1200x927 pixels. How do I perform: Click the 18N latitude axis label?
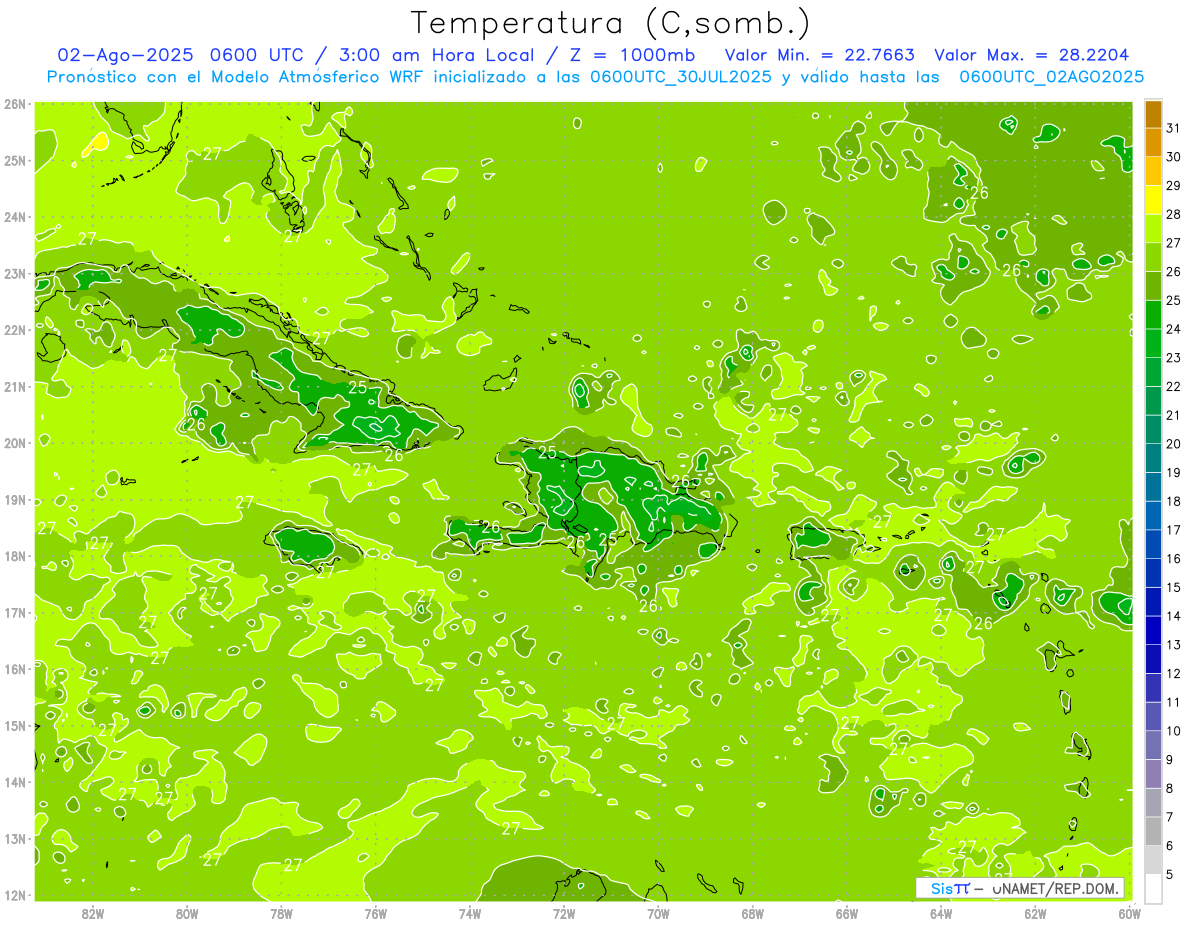click(15, 556)
